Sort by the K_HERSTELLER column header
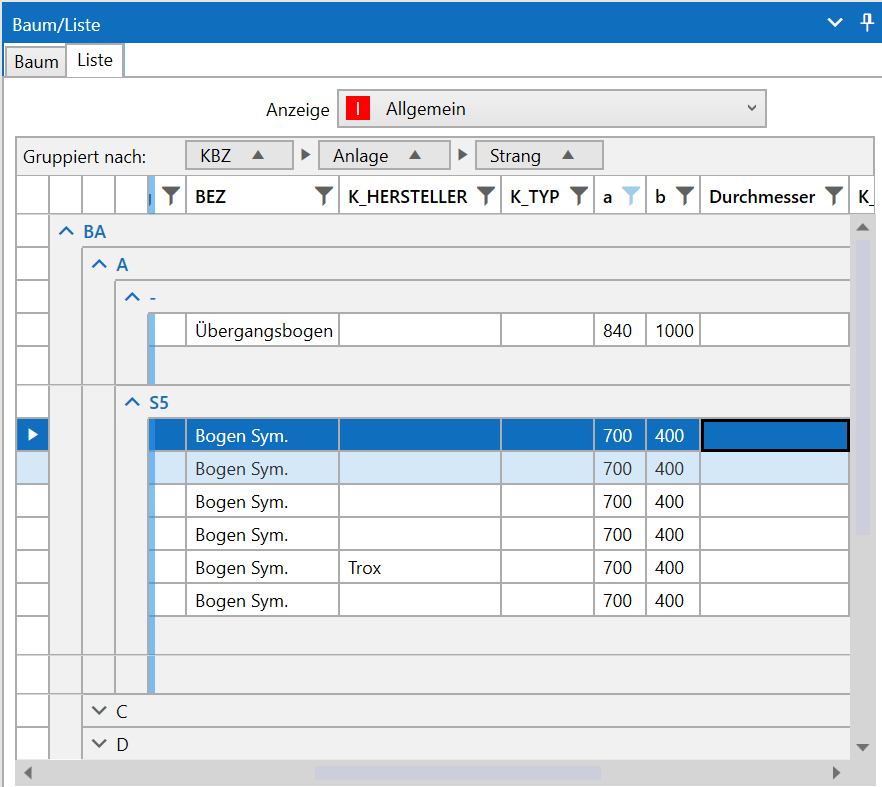This screenshot has width=882, height=787. (408, 196)
